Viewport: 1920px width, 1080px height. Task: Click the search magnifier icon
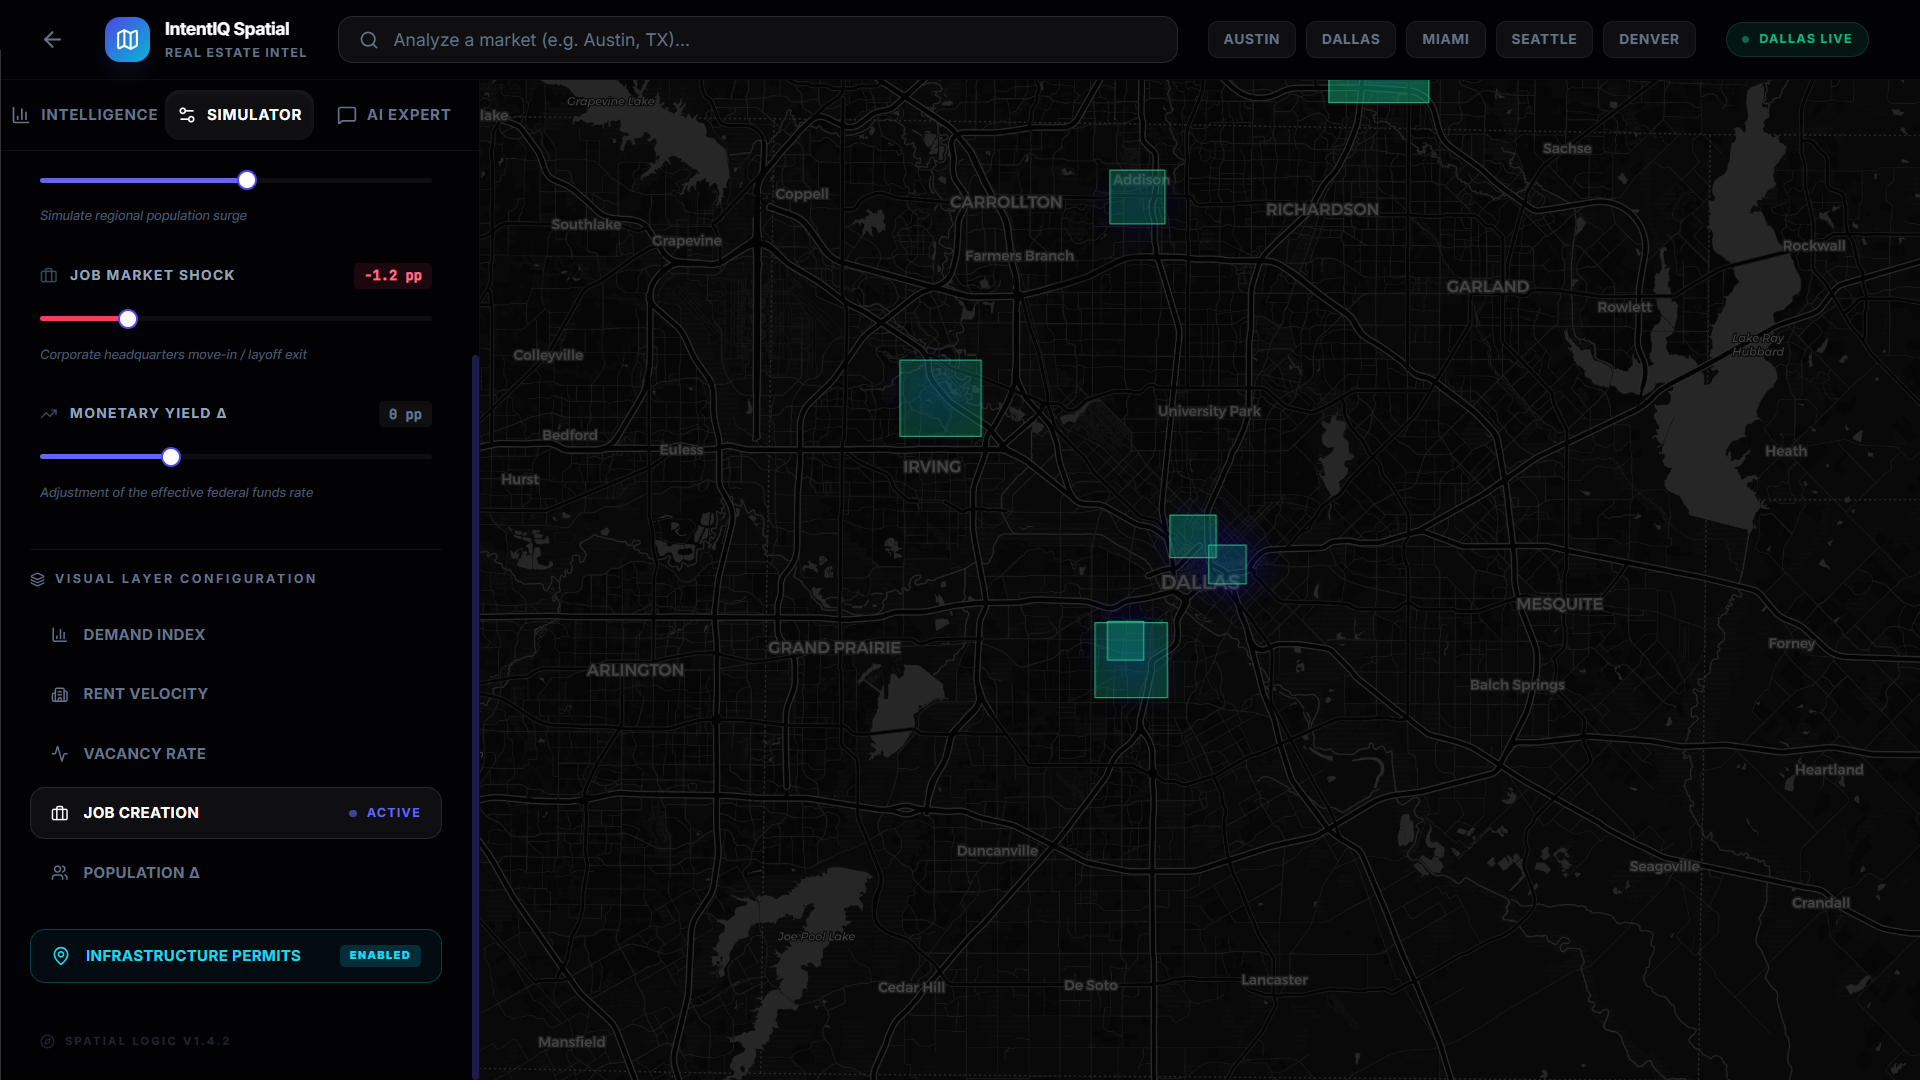tap(369, 40)
